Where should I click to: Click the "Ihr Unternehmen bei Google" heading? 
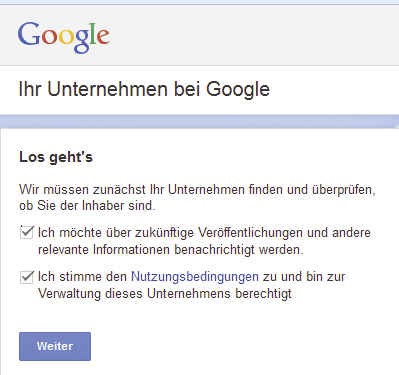[x=144, y=89]
